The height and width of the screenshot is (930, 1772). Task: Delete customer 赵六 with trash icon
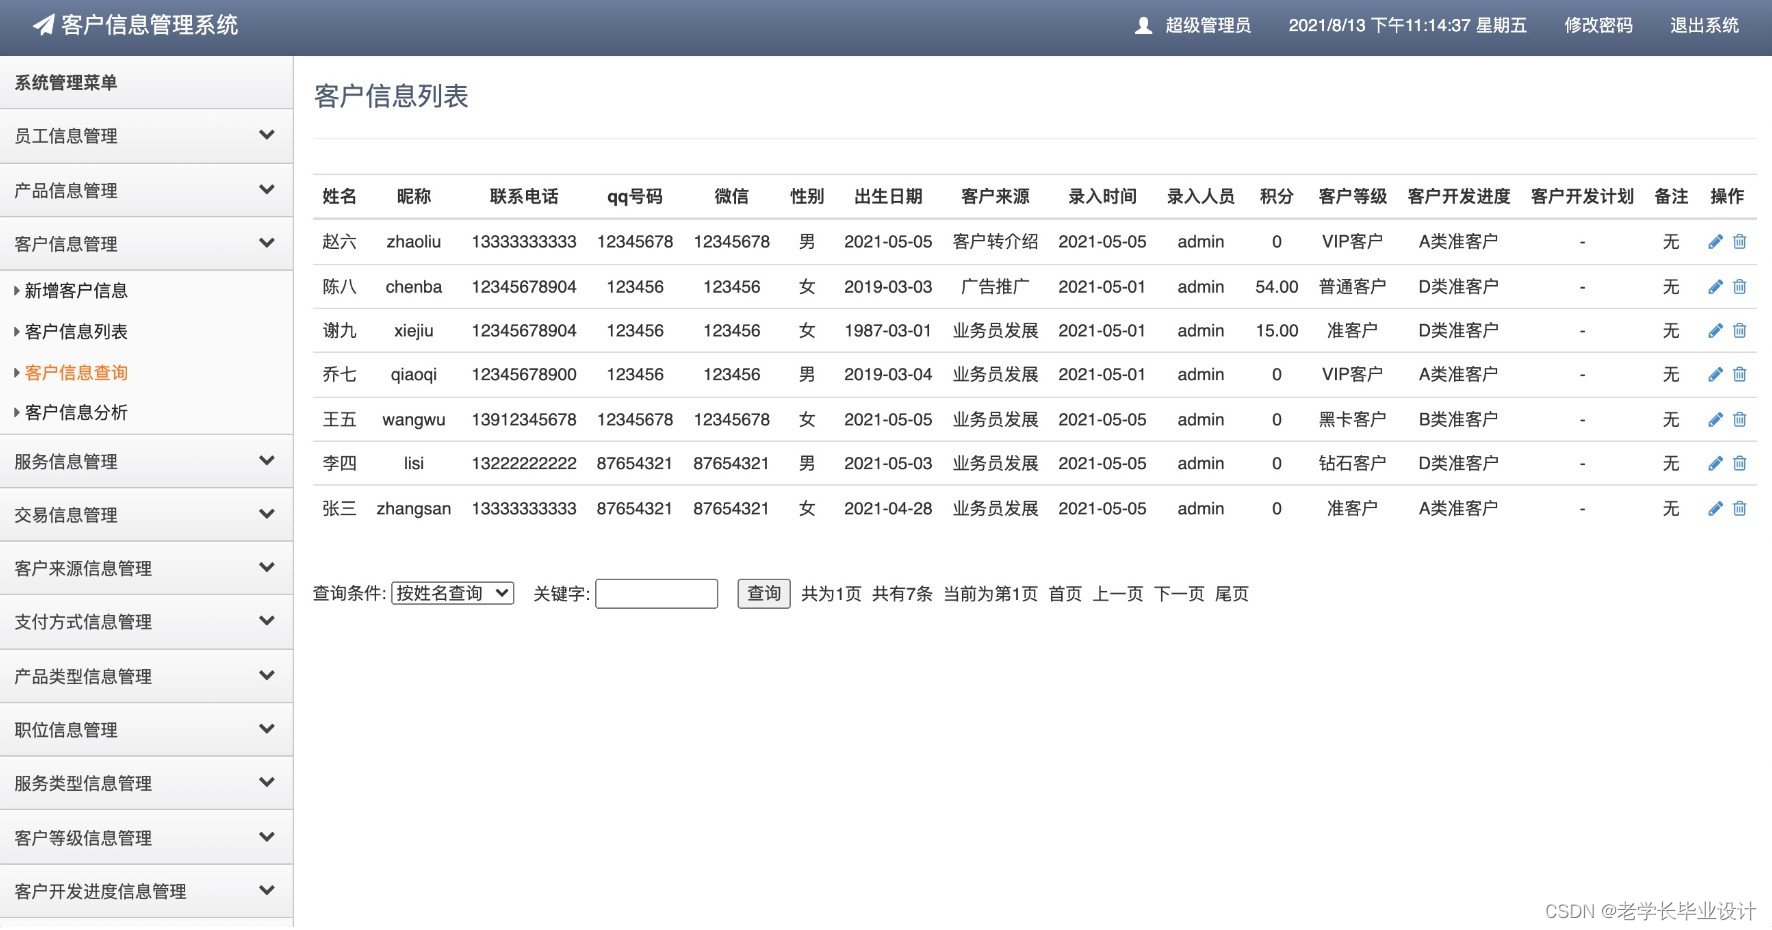click(1740, 241)
